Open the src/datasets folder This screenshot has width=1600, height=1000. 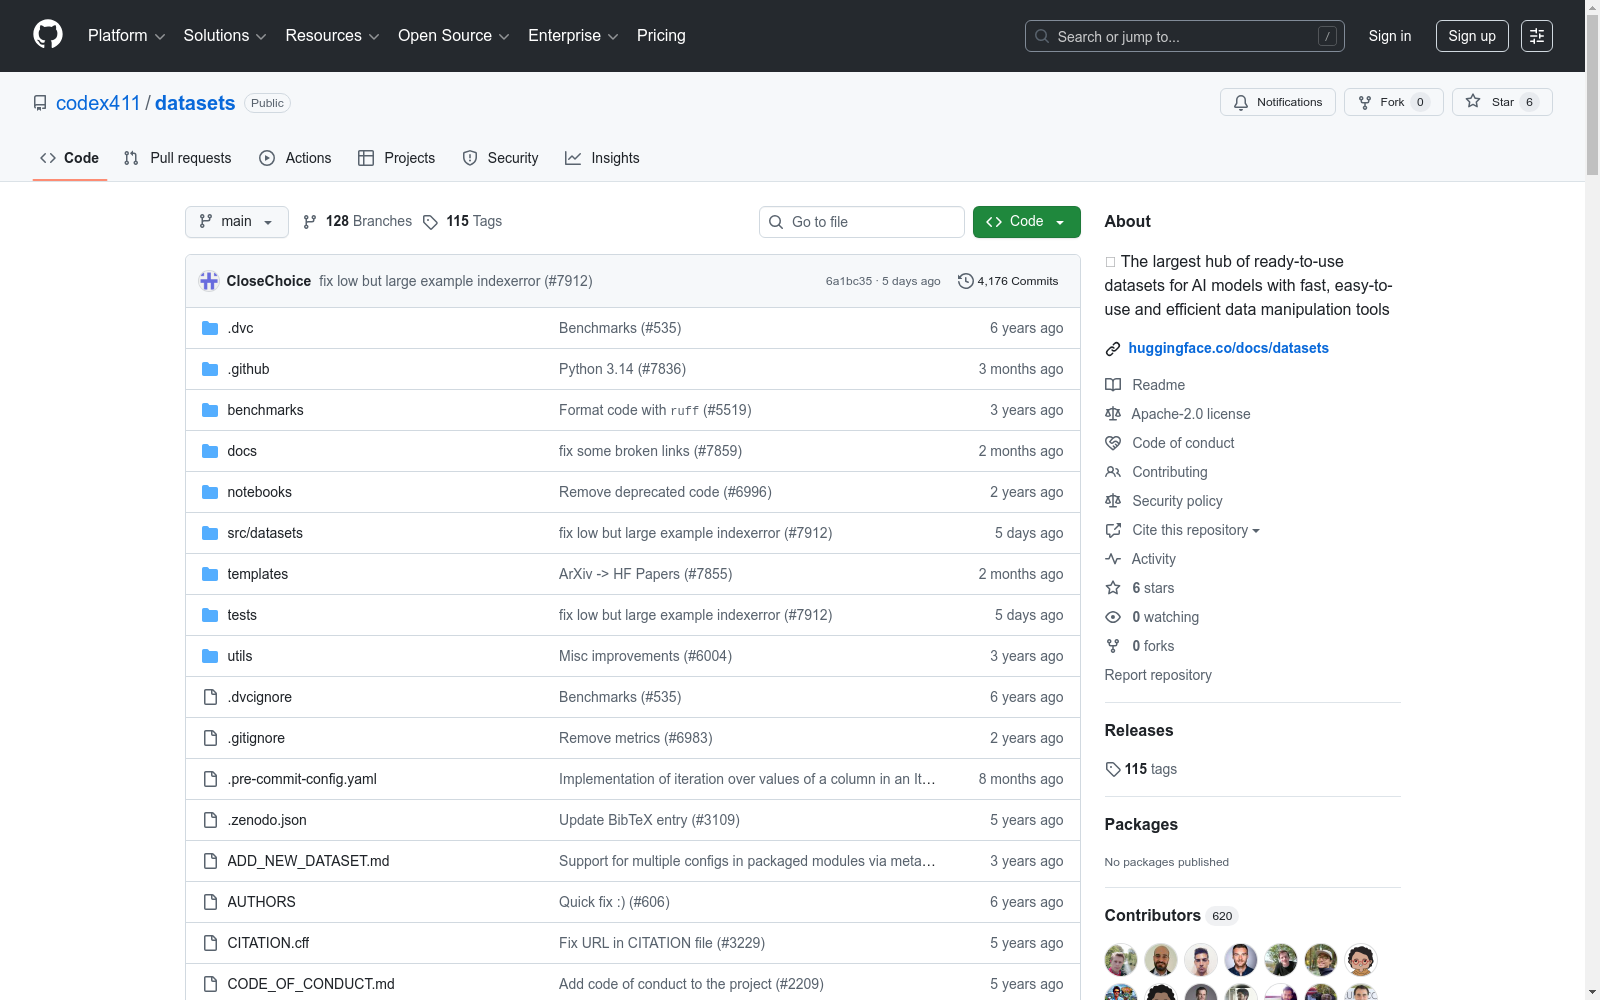pos(265,533)
